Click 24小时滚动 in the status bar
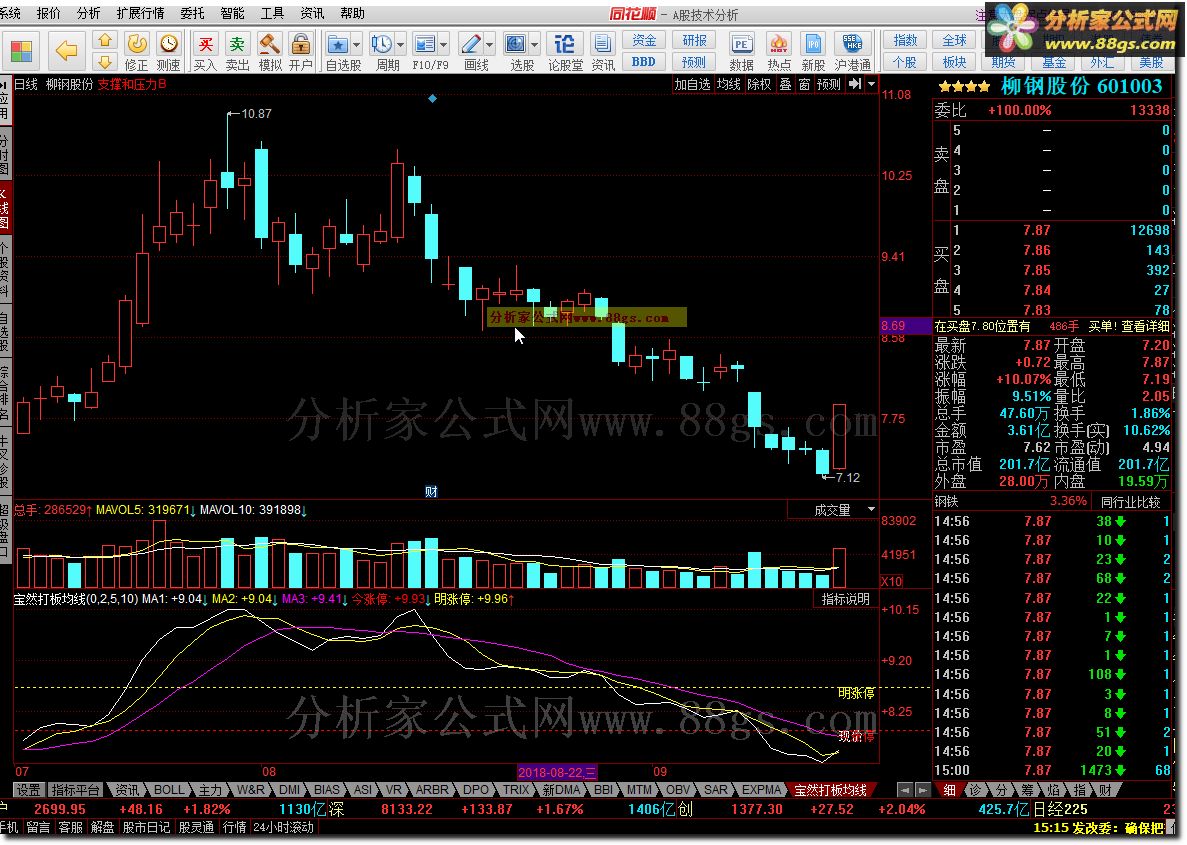 click(x=283, y=827)
